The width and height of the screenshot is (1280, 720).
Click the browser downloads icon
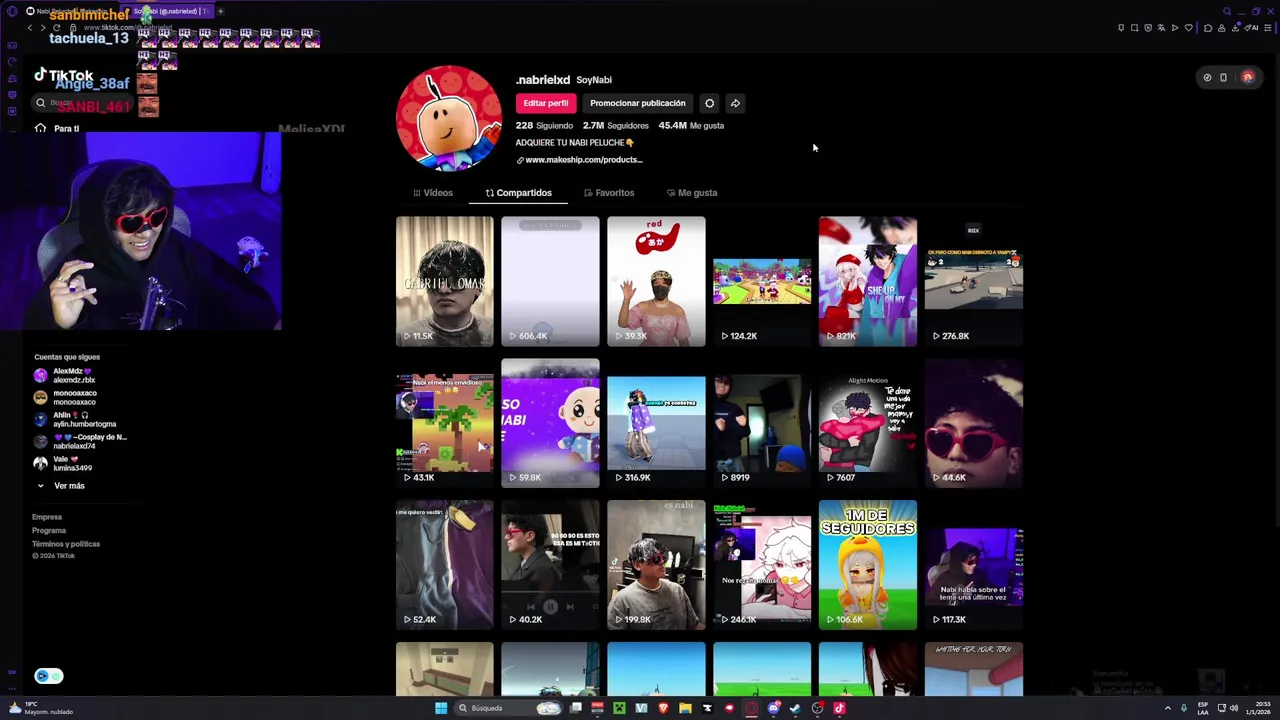[1235, 28]
